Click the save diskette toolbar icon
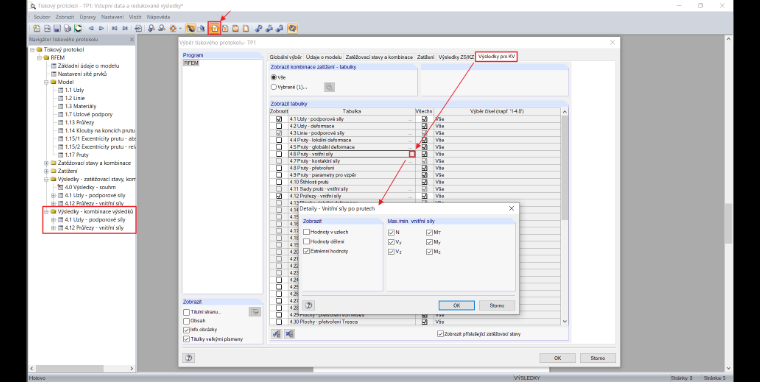 pyautogui.click(x=57, y=29)
